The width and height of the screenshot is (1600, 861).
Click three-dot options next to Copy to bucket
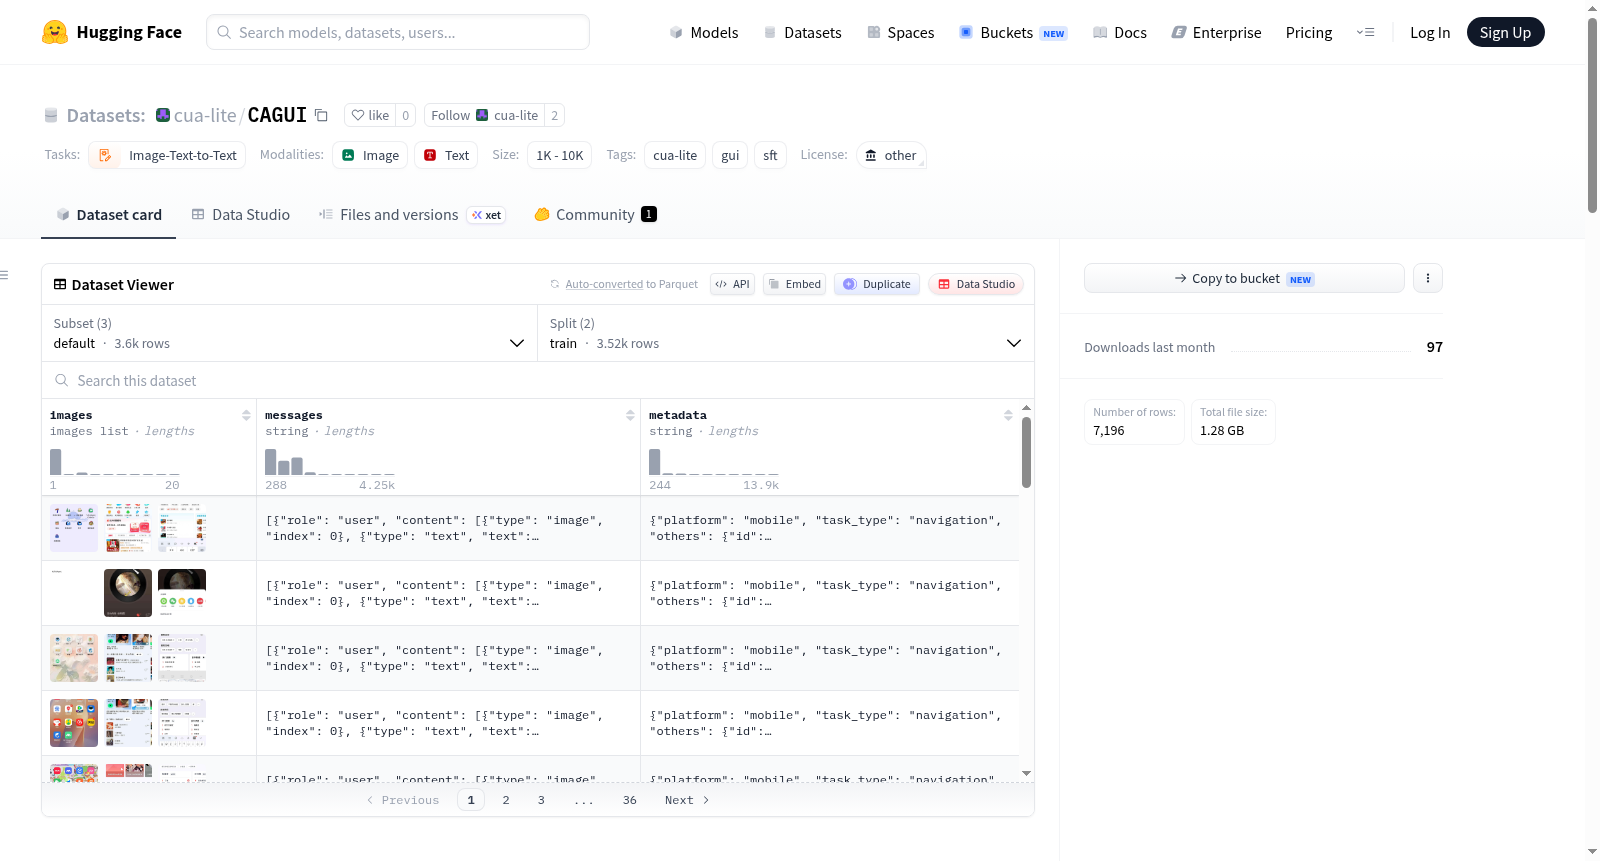[x=1428, y=278]
